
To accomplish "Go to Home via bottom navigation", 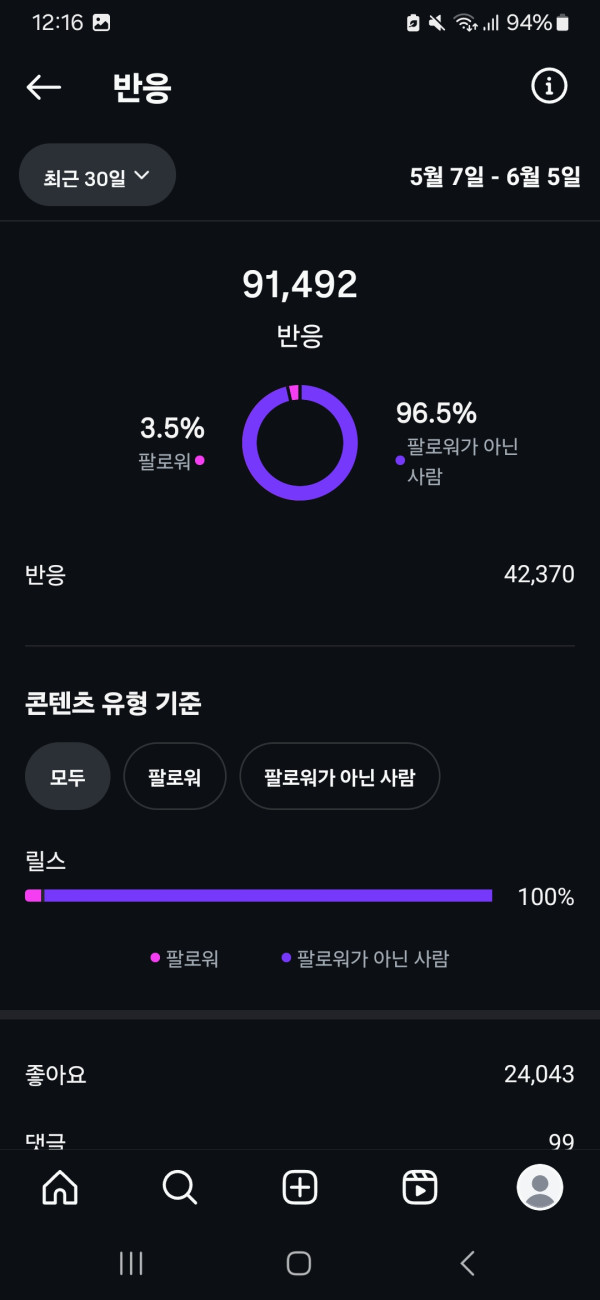I will pyautogui.click(x=60, y=1187).
